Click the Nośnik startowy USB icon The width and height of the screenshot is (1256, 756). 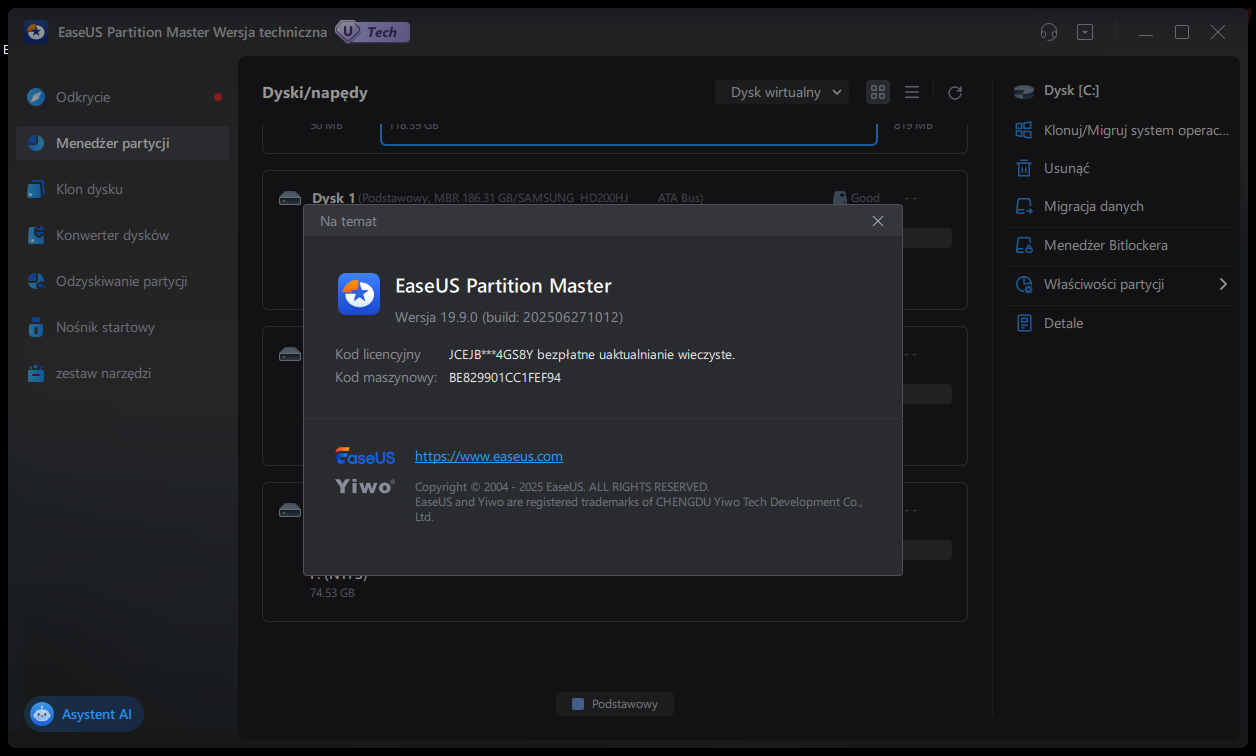click(36, 327)
